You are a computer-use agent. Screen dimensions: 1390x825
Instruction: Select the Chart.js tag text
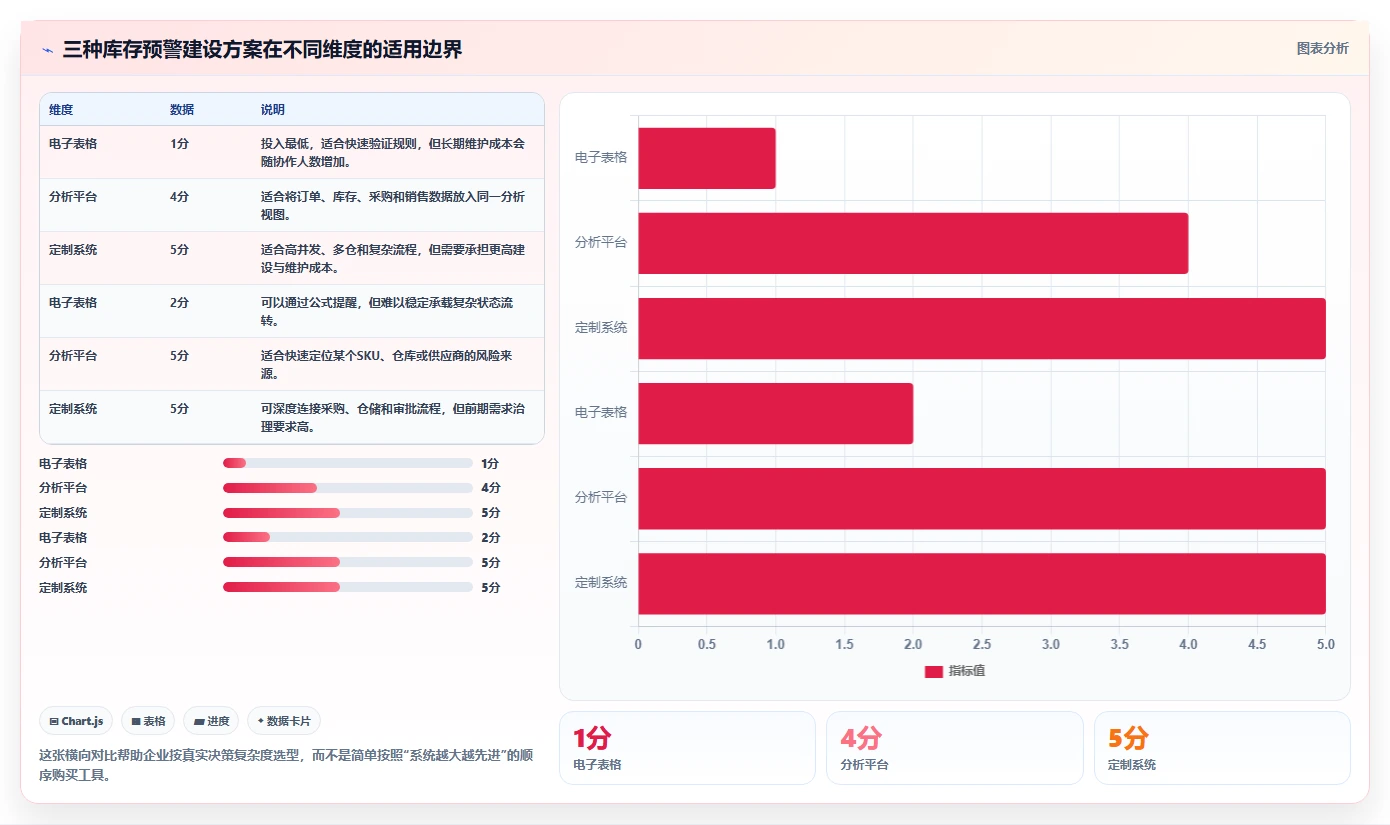pyautogui.click(x=83, y=721)
